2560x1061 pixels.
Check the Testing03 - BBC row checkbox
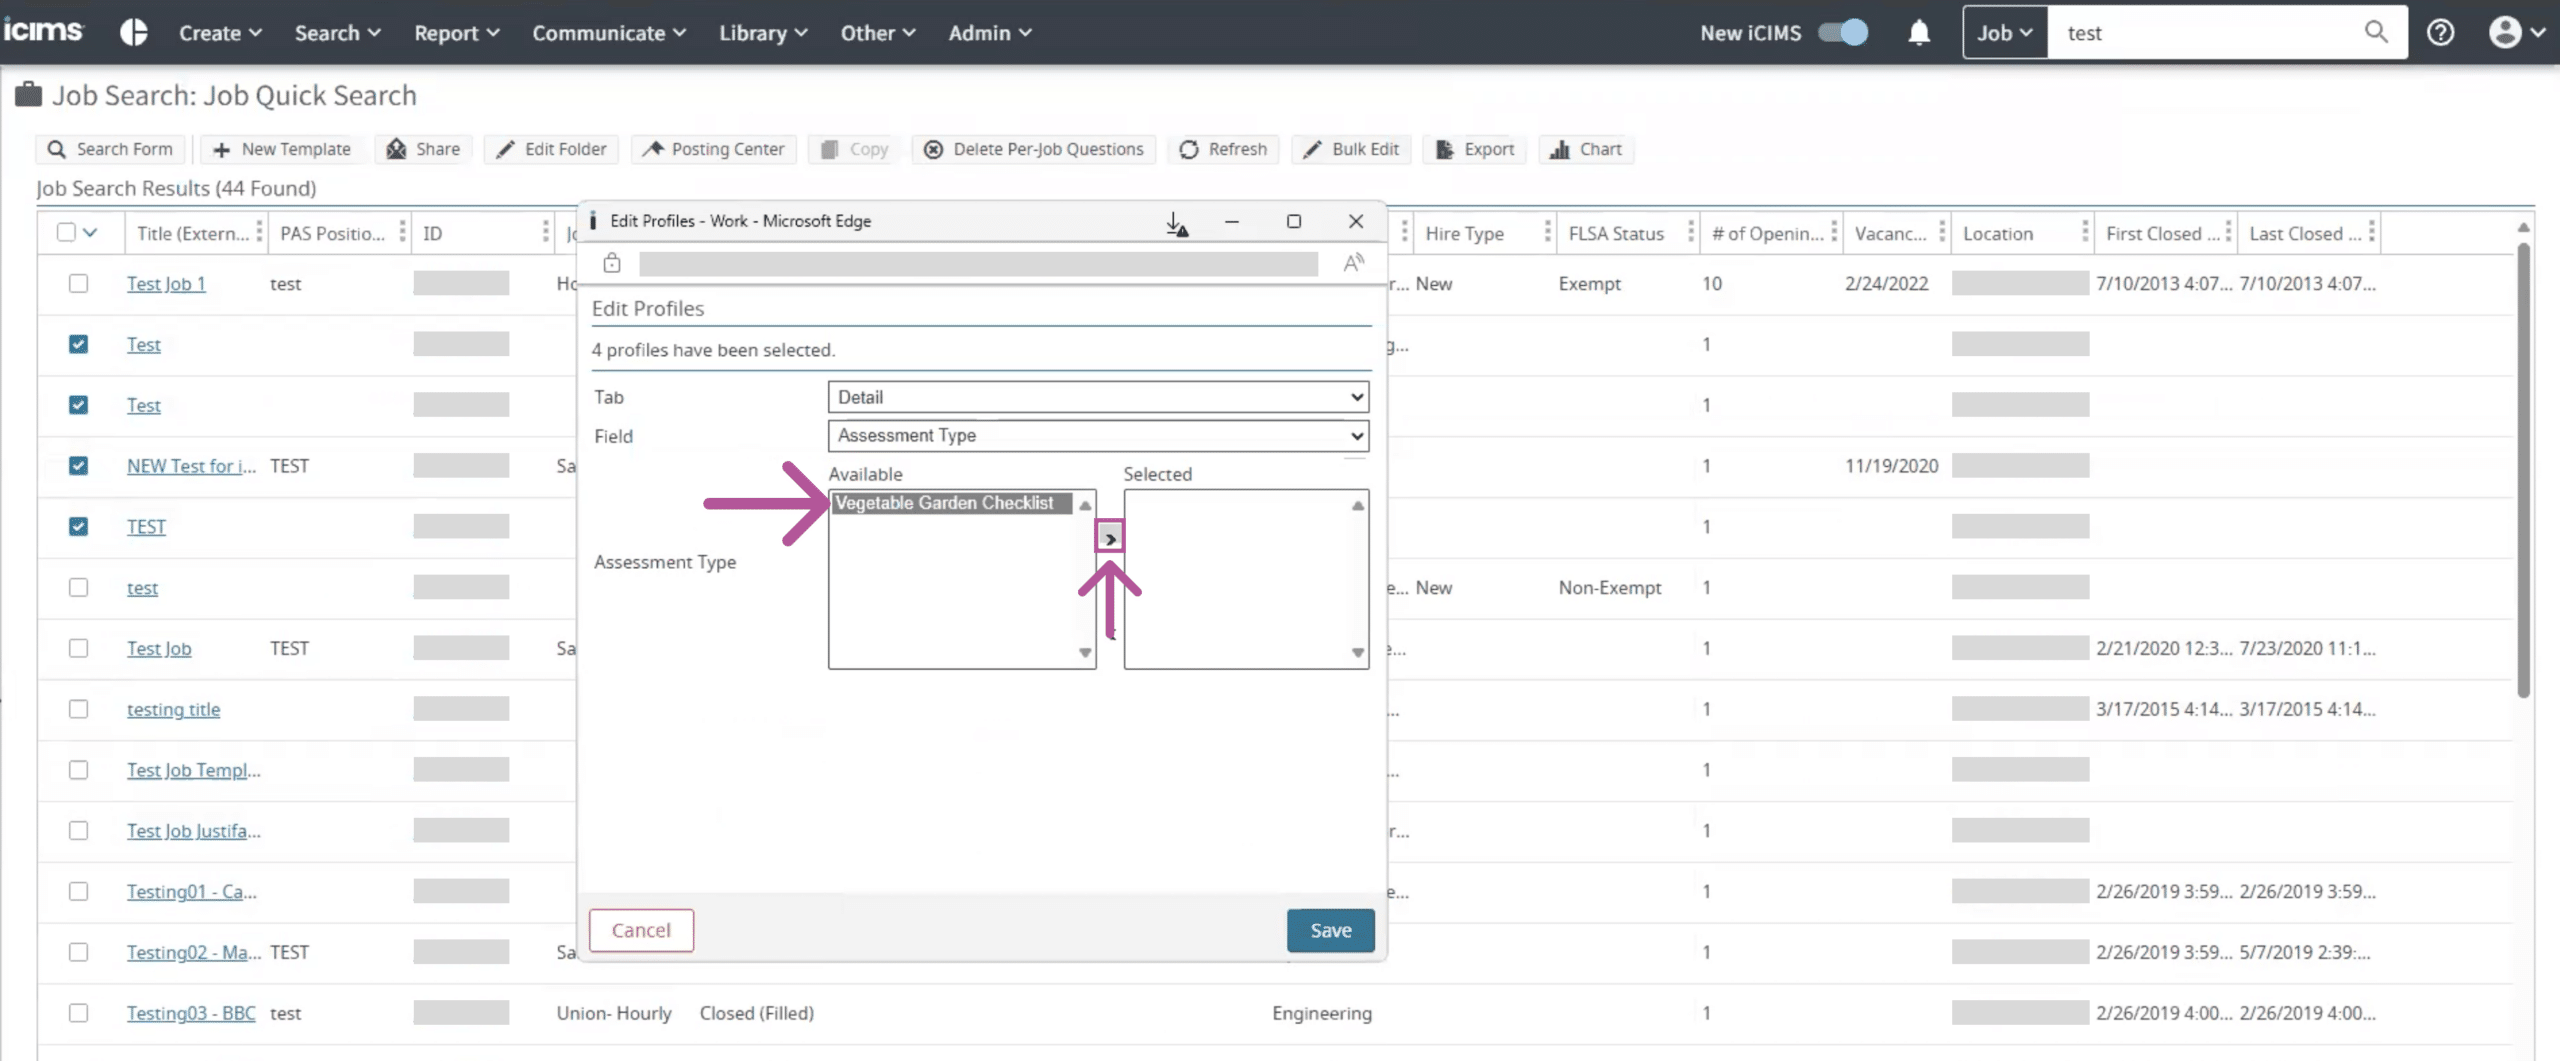click(78, 1013)
